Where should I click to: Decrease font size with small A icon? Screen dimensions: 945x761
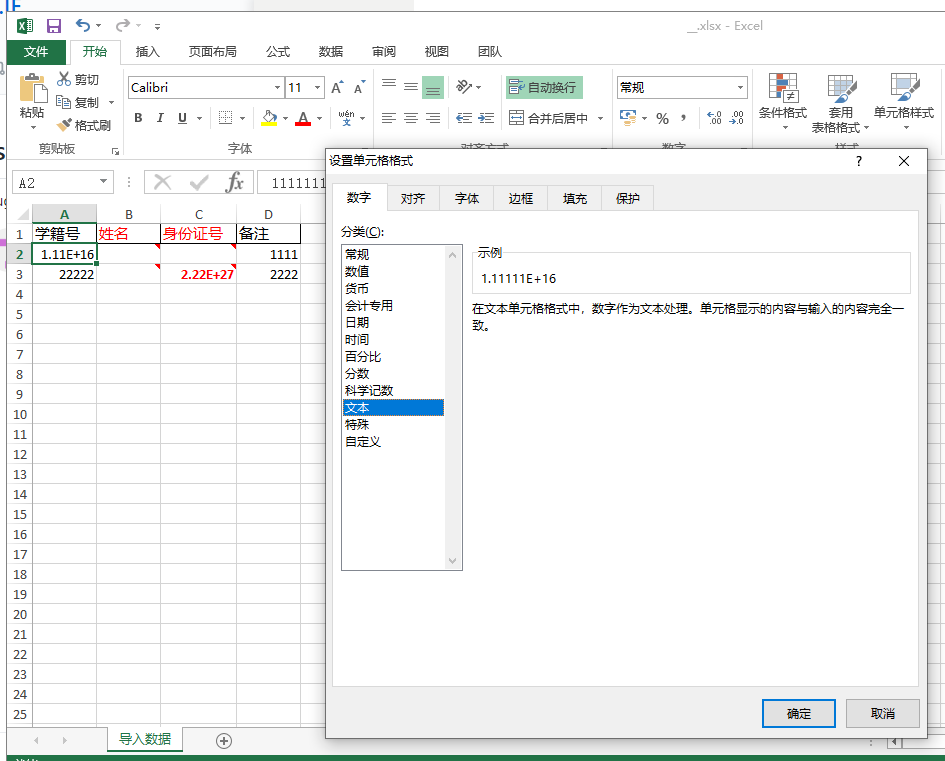(359, 87)
